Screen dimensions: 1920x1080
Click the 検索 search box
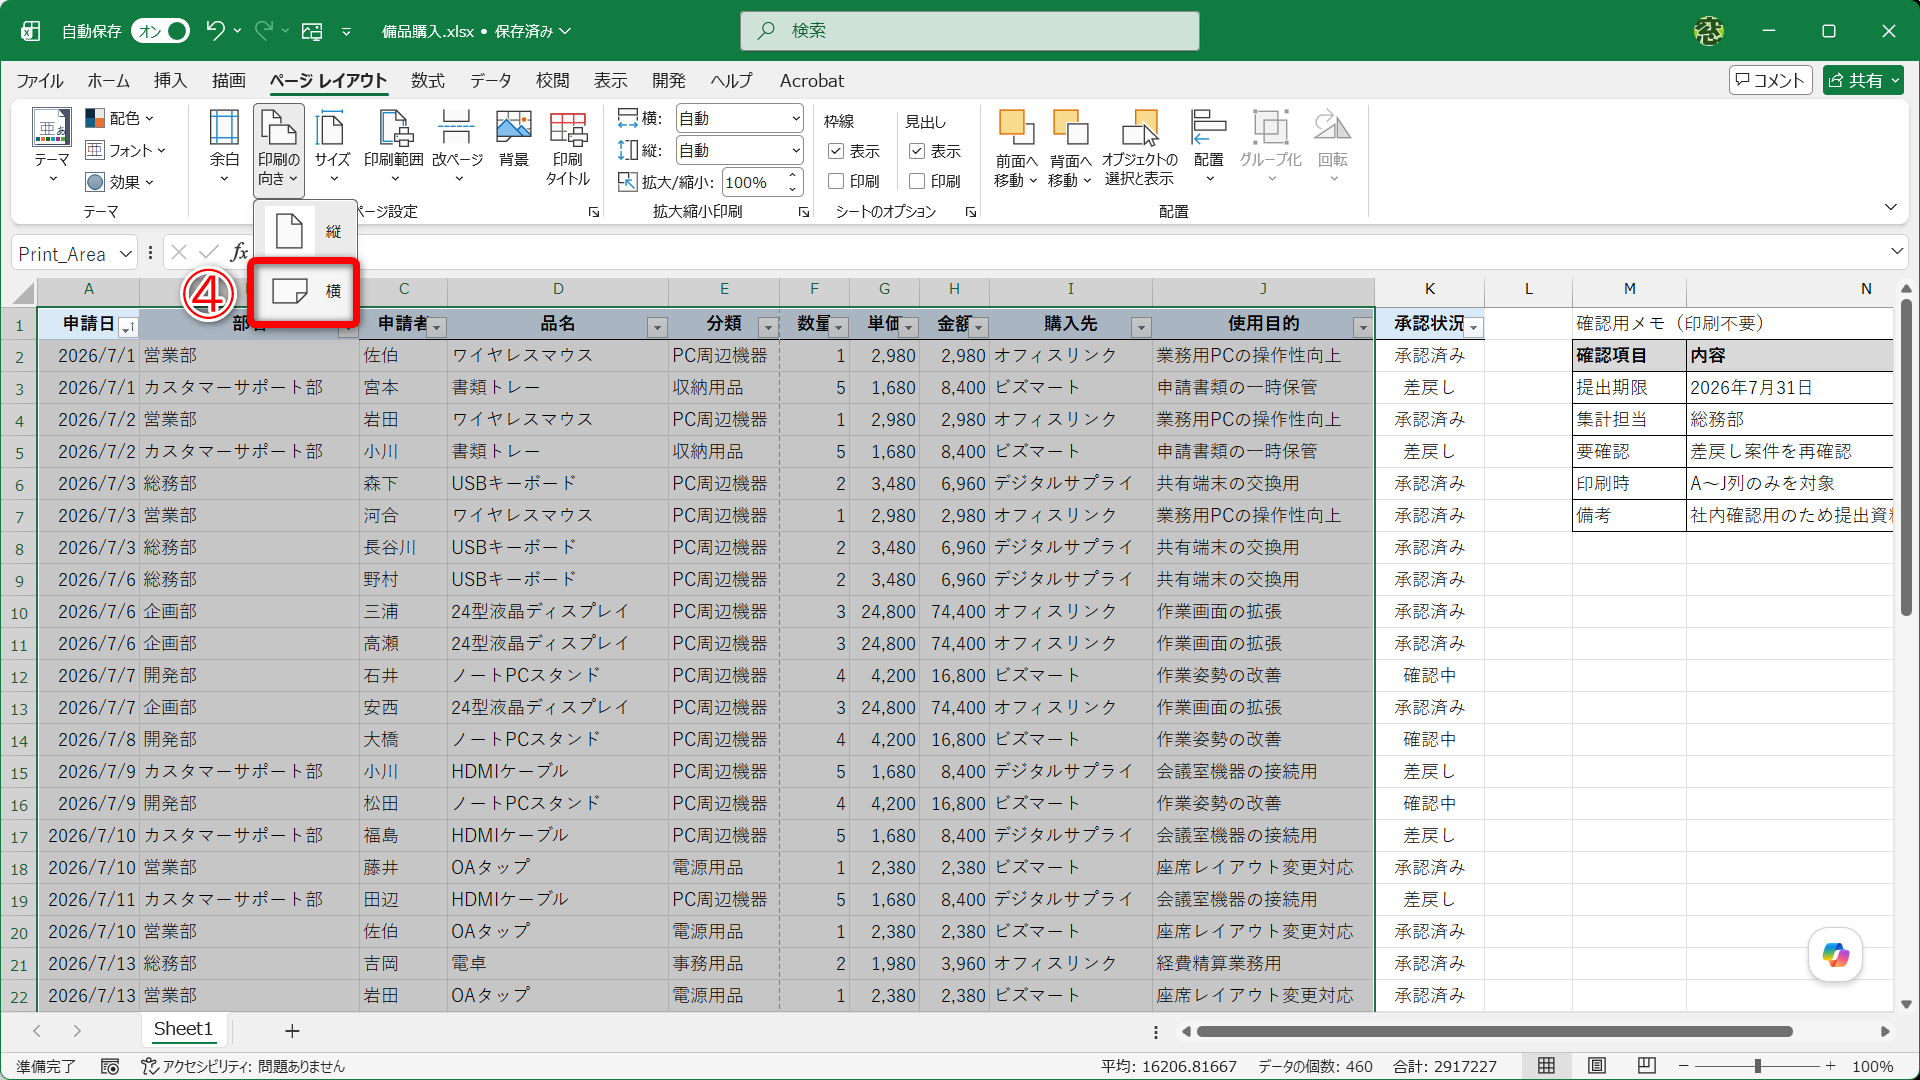point(970,31)
